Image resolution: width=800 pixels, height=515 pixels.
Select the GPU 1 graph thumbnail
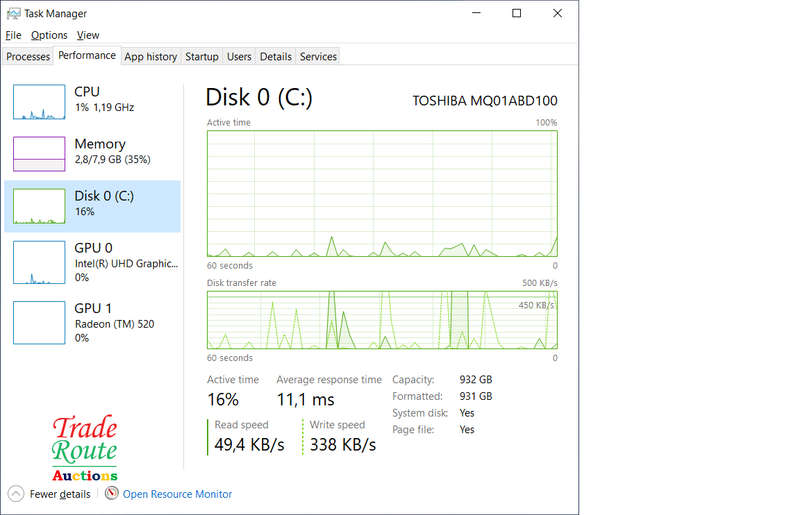coord(39,323)
